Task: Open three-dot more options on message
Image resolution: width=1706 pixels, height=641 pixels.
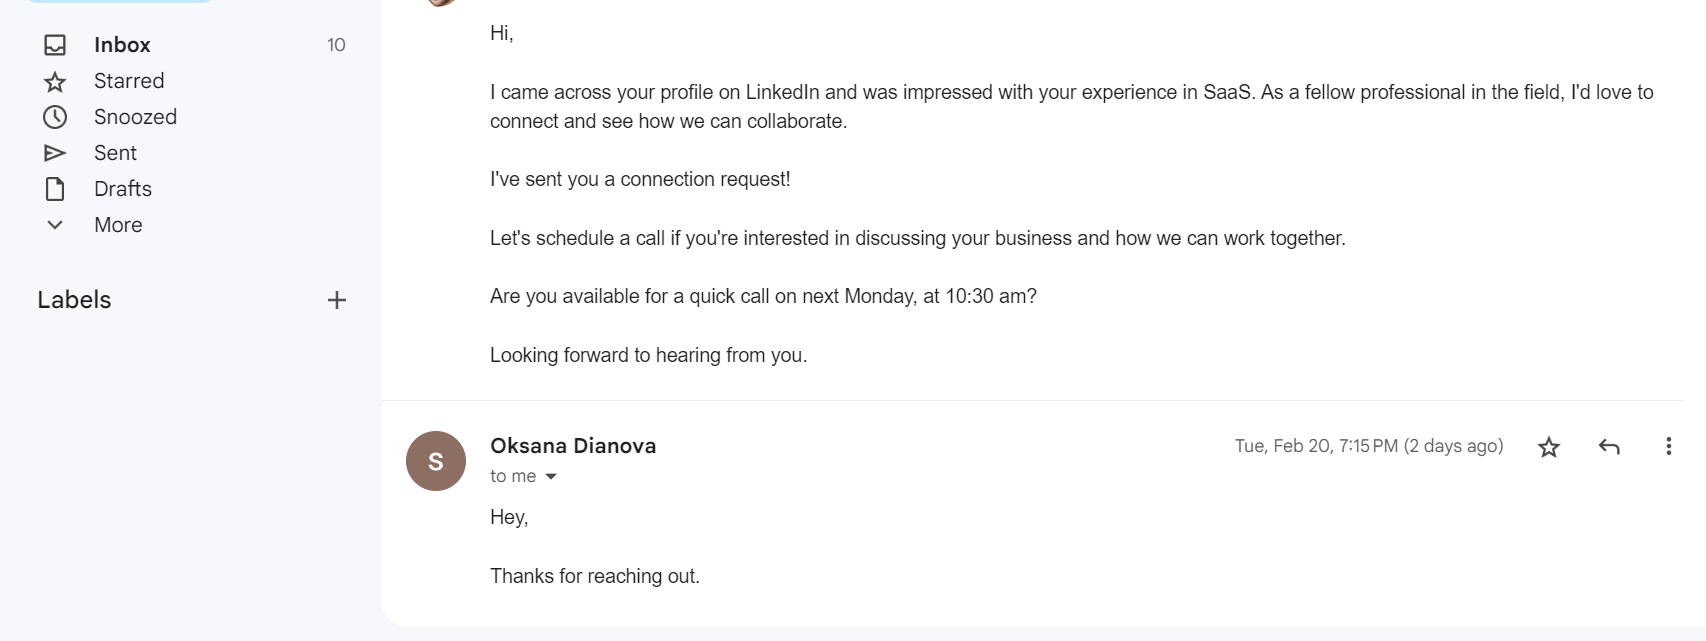Action: 1668,446
